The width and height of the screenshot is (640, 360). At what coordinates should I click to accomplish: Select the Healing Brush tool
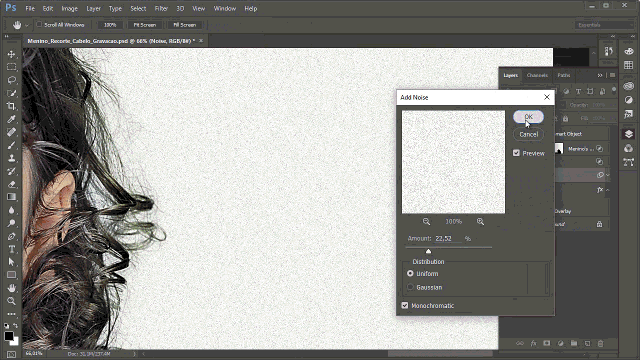tap(11, 132)
